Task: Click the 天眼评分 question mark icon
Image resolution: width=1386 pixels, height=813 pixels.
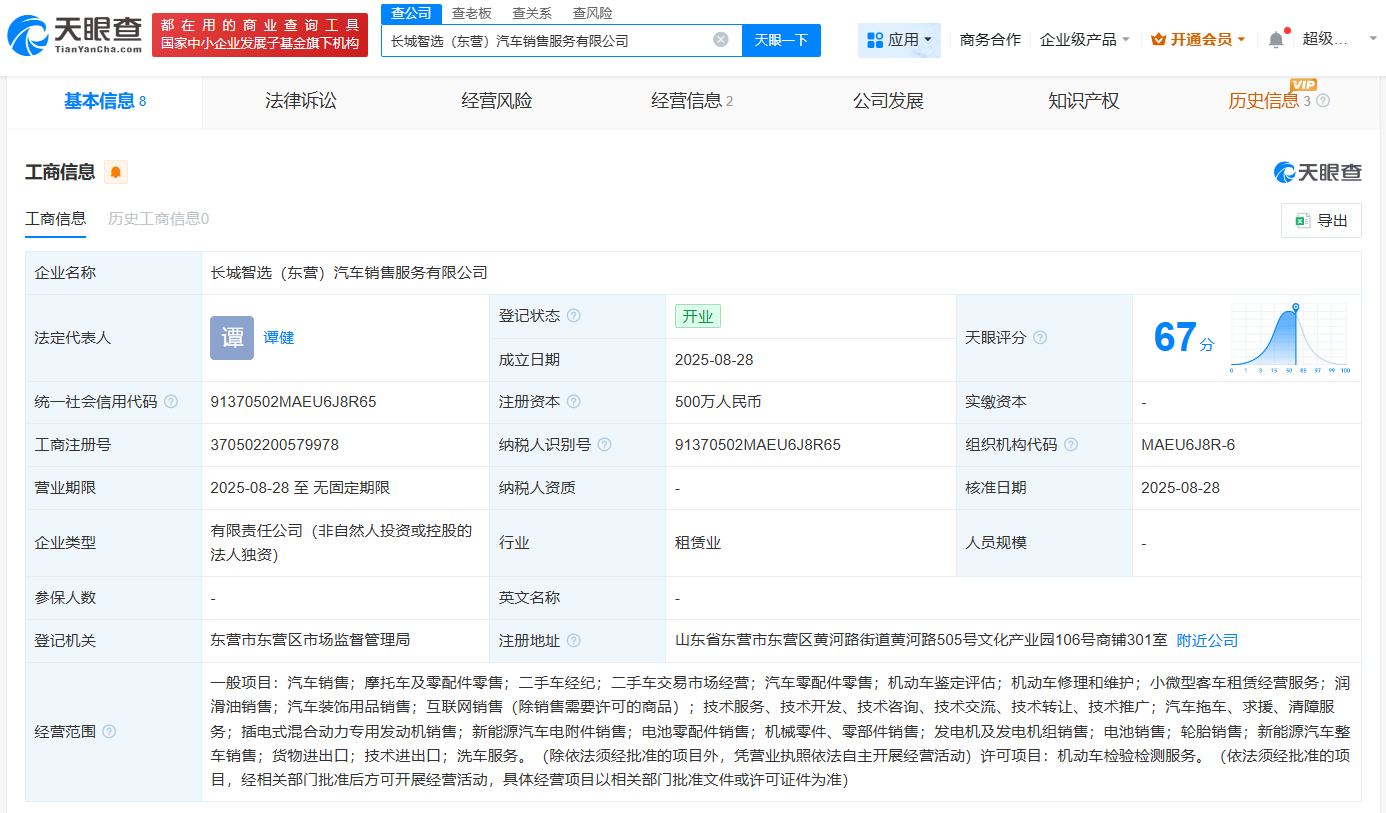Action: (x=1040, y=338)
